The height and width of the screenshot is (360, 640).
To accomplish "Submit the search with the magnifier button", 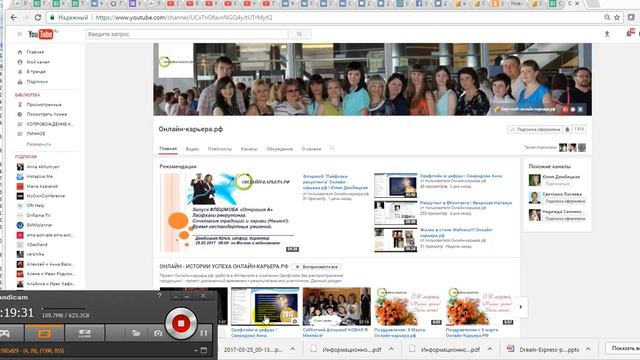I will click(x=299, y=34).
